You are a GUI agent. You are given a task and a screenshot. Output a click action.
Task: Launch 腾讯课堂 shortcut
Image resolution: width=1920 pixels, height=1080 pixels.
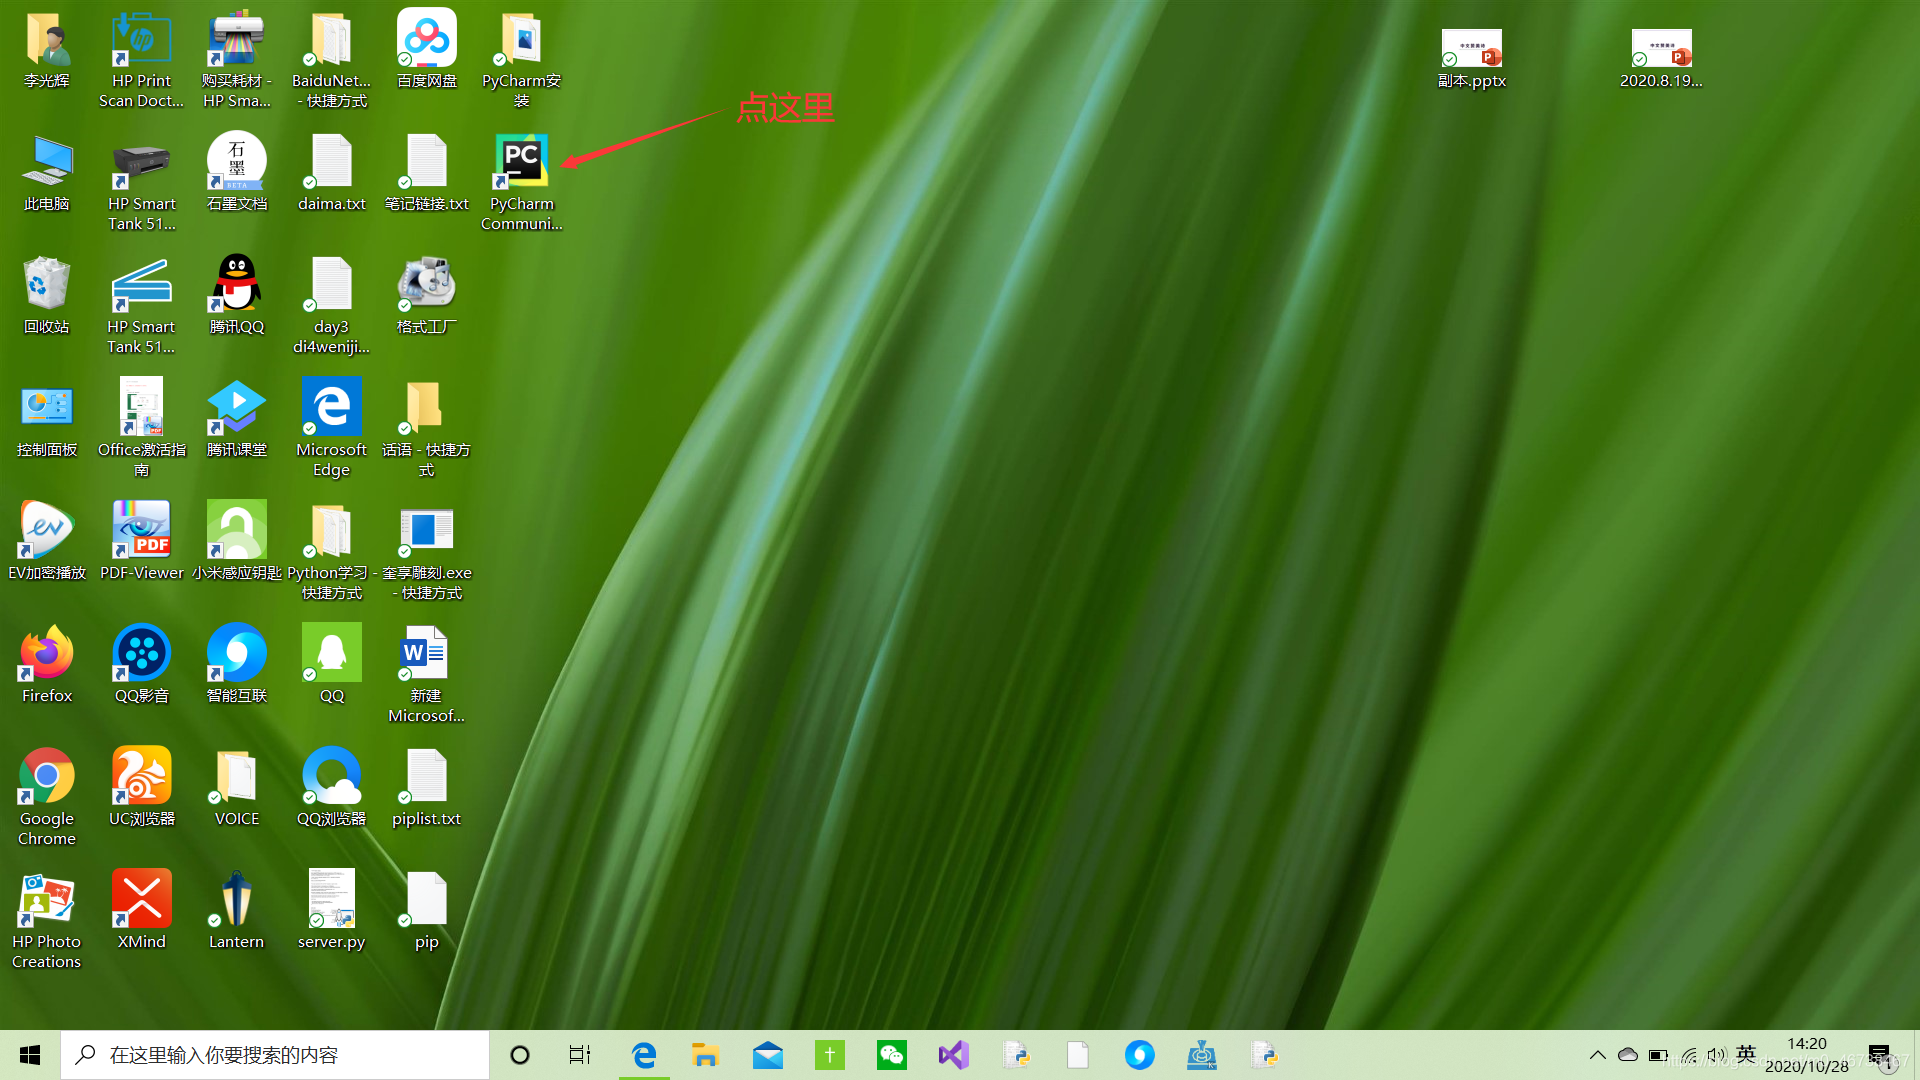pyautogui.click(x=237, y=419)
